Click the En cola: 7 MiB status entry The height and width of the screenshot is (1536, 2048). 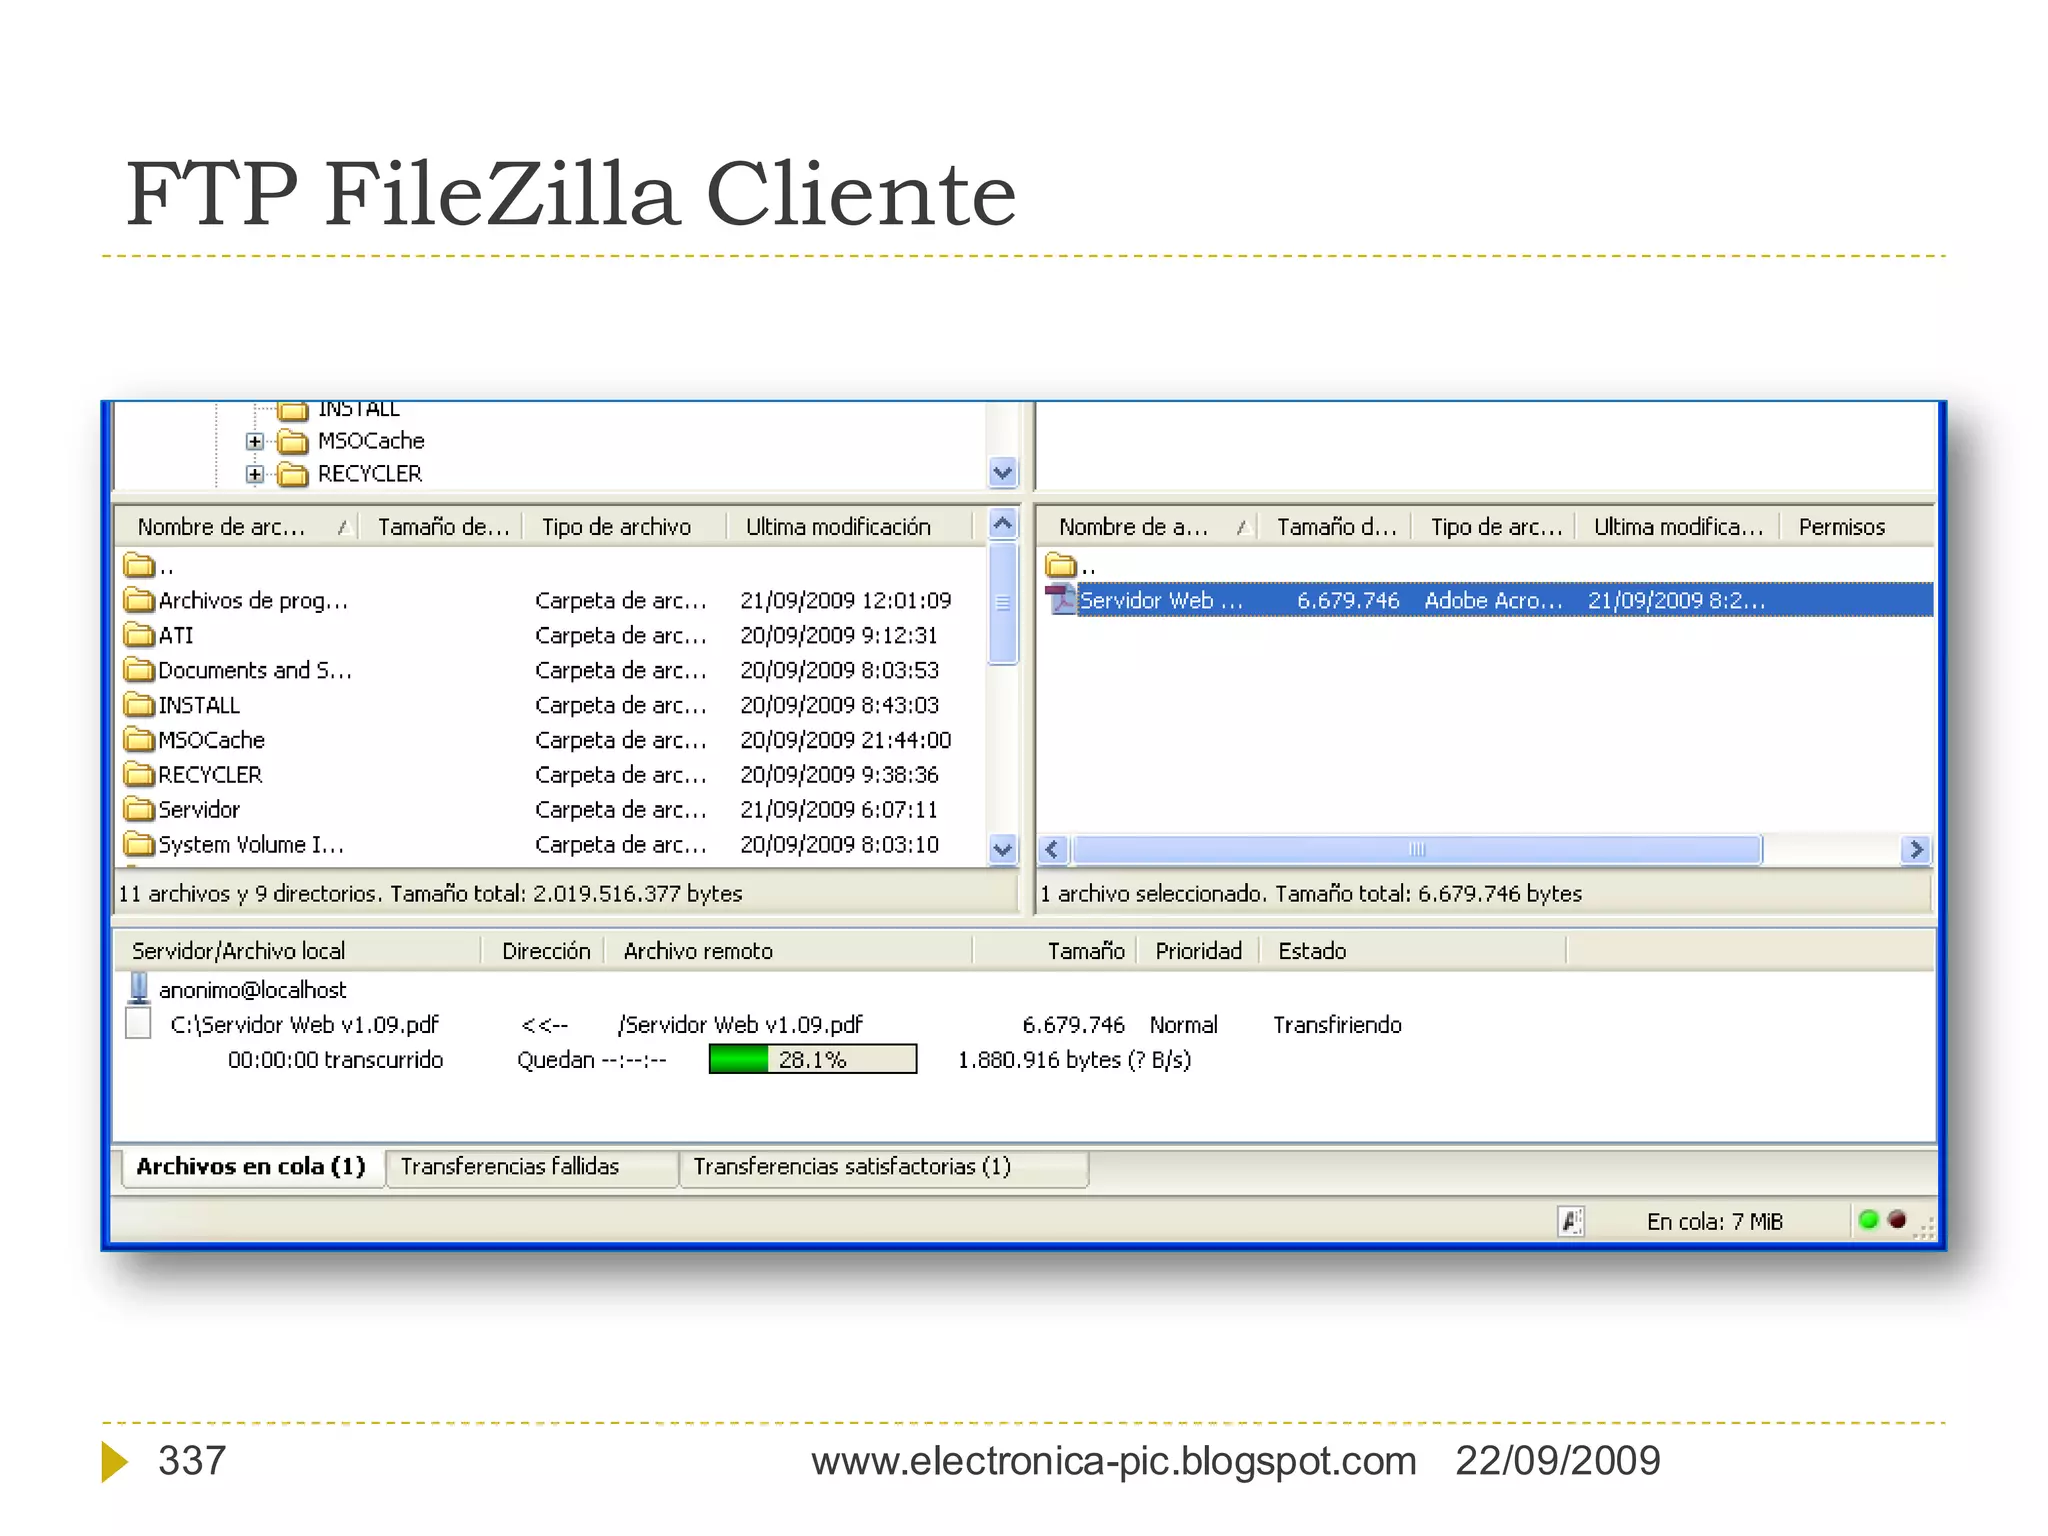[1714, 1221]
